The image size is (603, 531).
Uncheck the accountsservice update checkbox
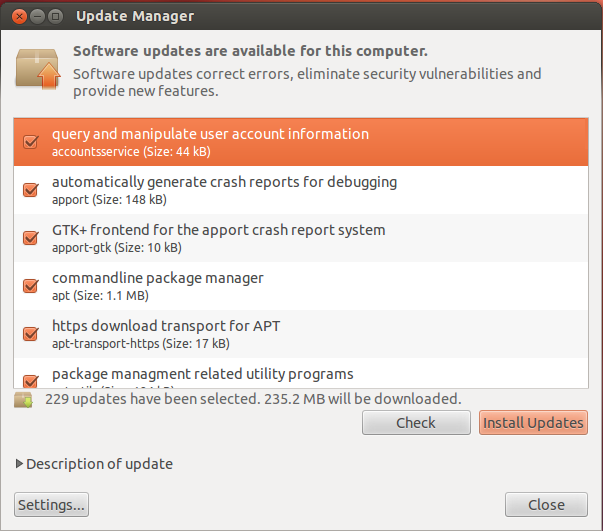pyautogui.click(x=30, y=142)
